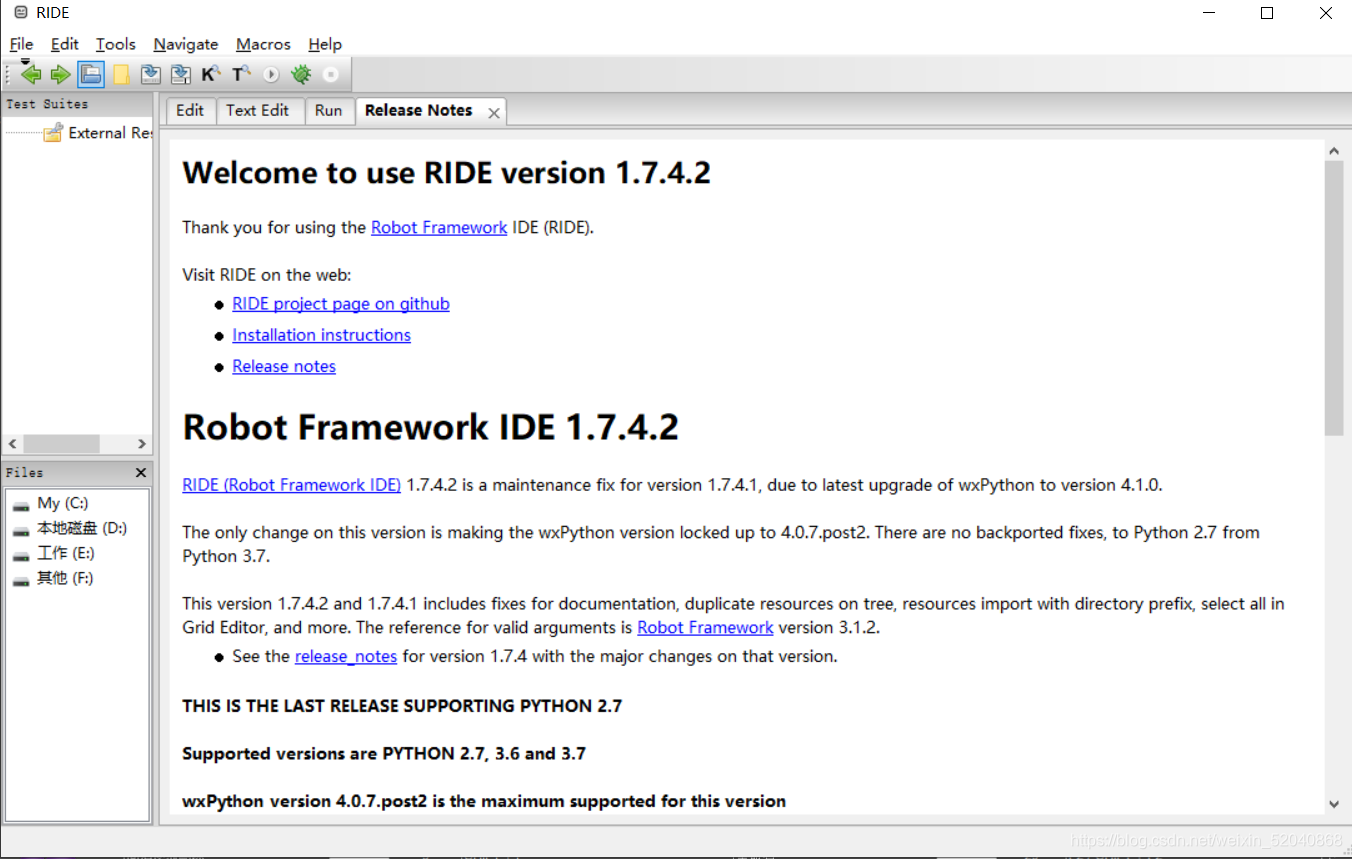Viewport: 1352px width, 859px height.
Task: Close the Release Notes tab
Action: click(492, 112)
